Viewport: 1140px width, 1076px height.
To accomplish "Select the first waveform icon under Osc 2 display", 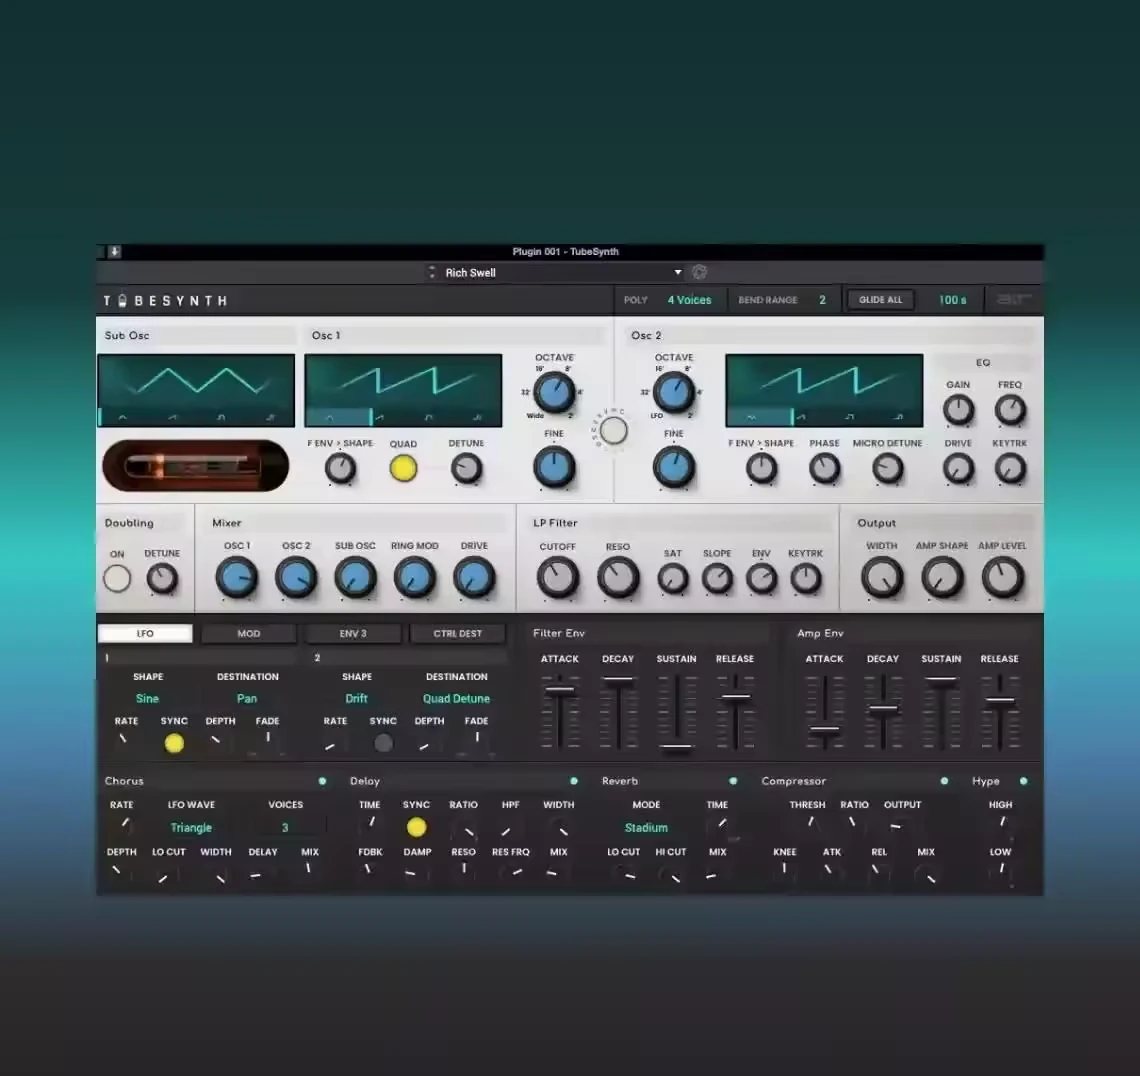I will (751, 417).
